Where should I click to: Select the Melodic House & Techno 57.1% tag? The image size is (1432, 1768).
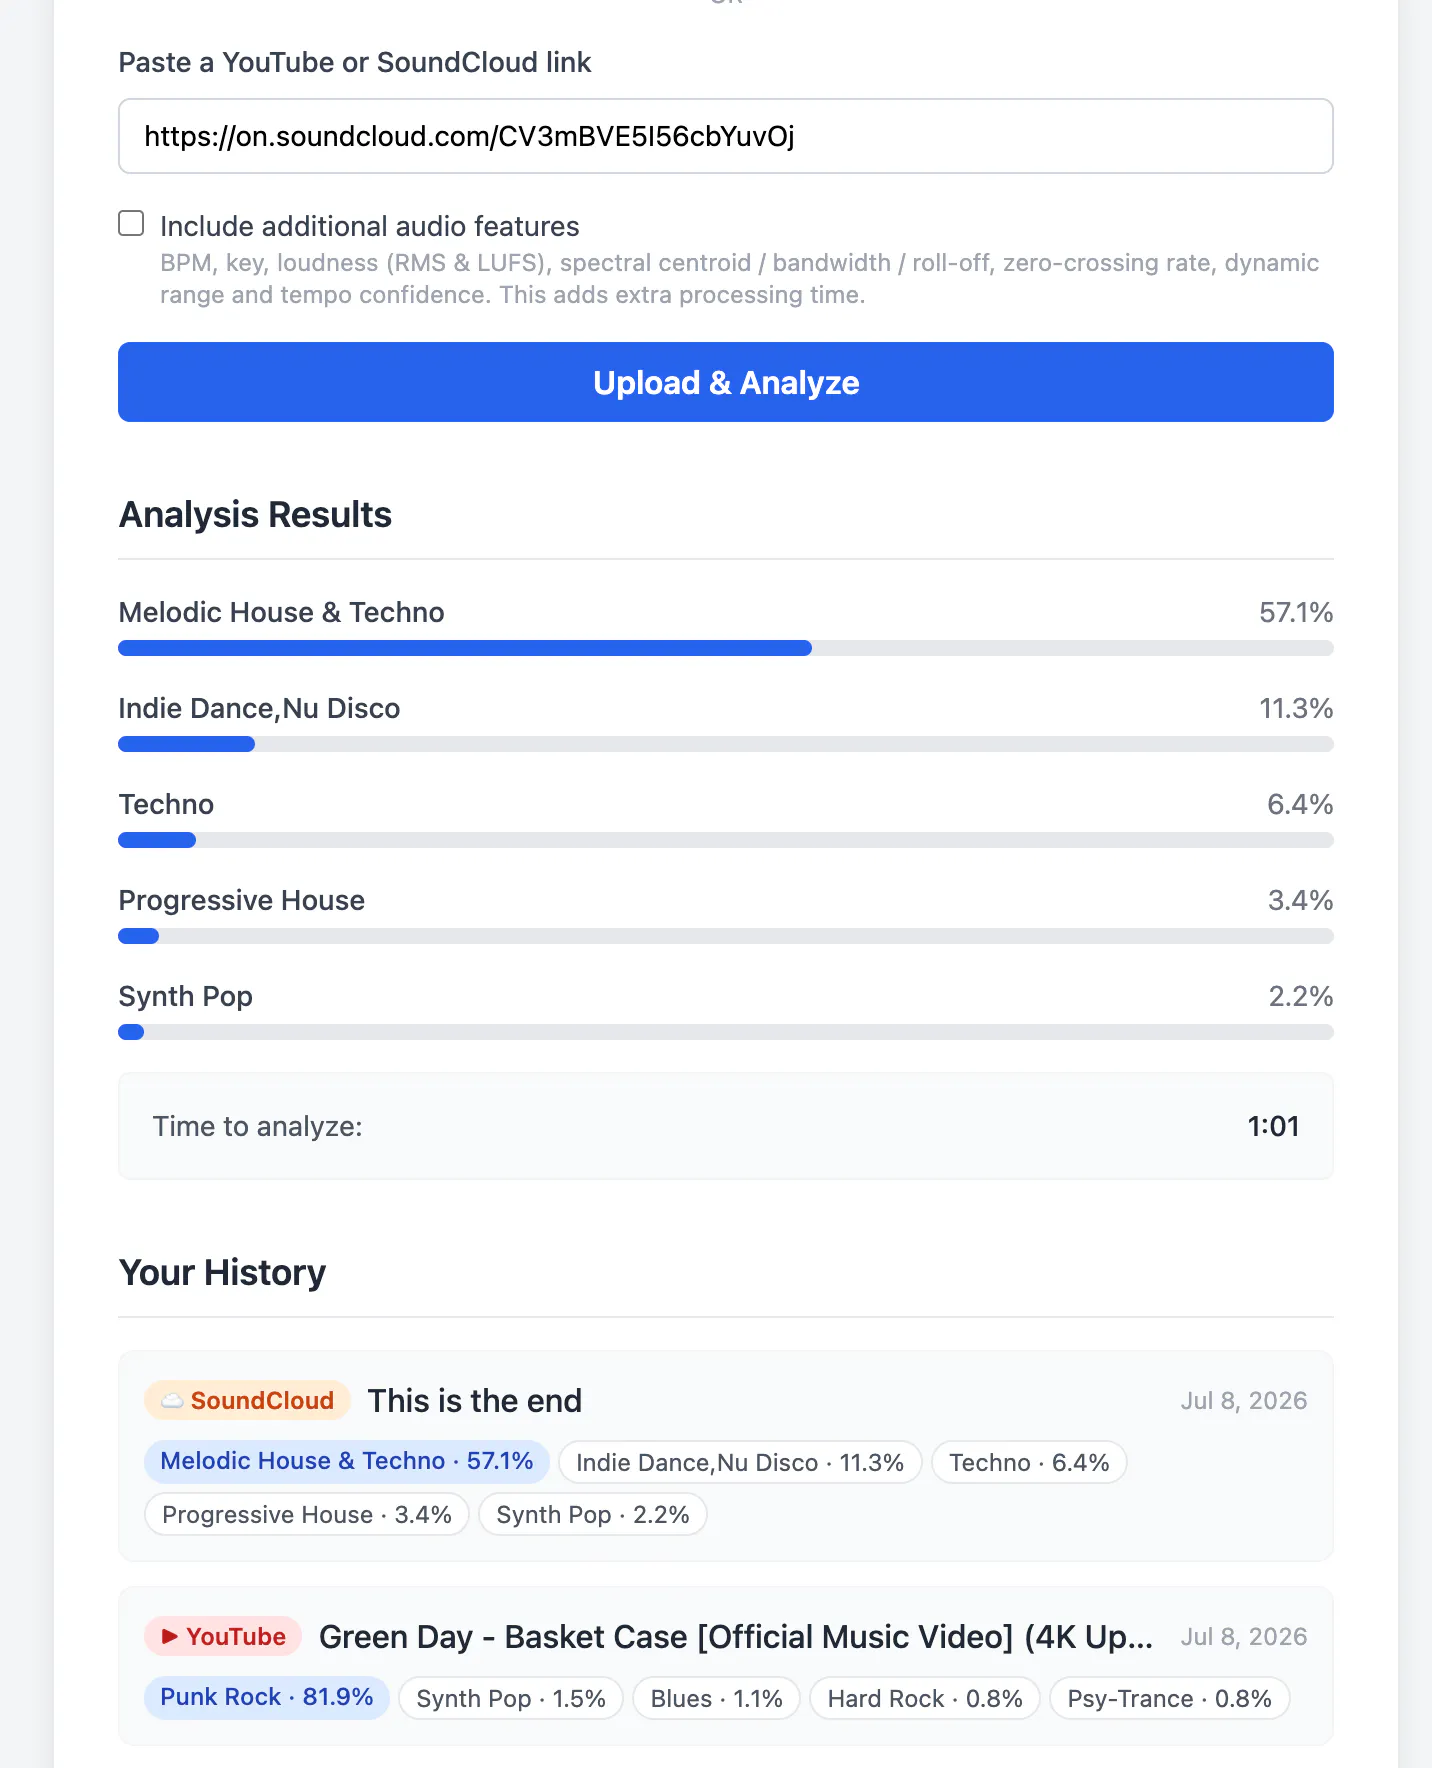click(x=347, y=1461)
